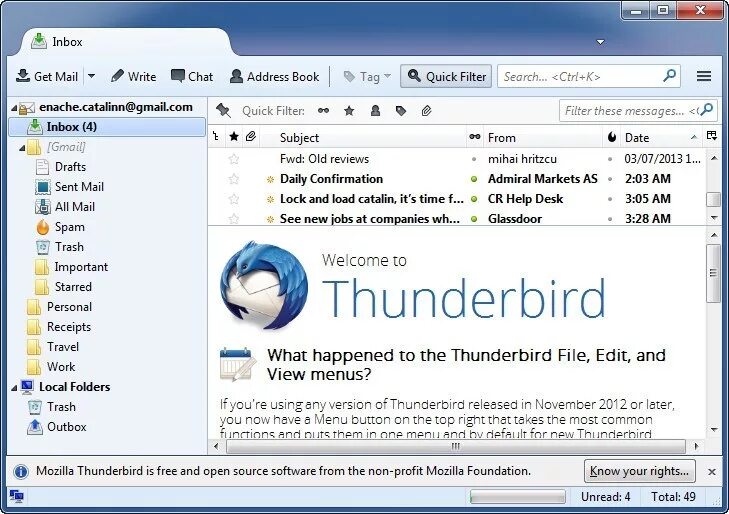This screenshot has height=514, width=729.
Task: Sort by starred column header
Action: pyautogui.click(x=234, y=137)
